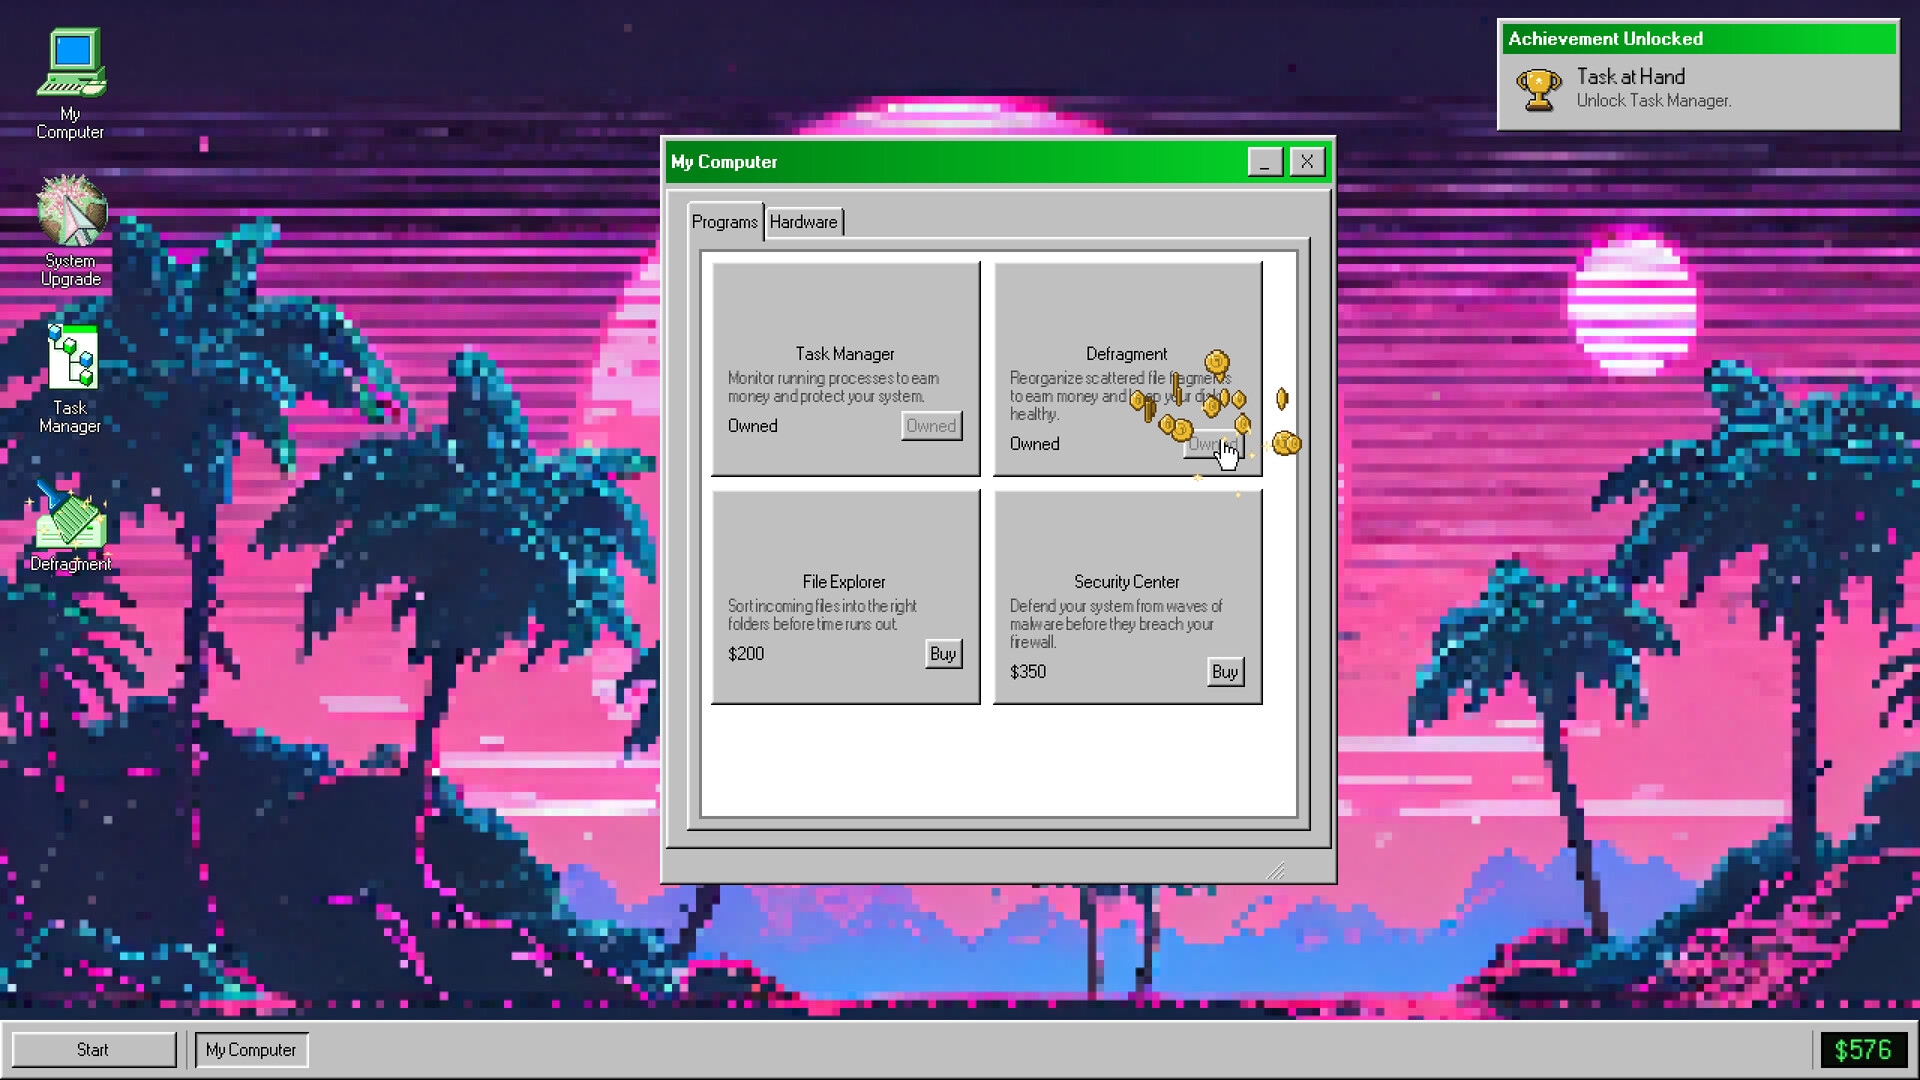The height and width of the screenshot is (1080, 1920).
Task: Click 'Unlock Task Manager.' achievement description
Action: [x=1654, y=101]
